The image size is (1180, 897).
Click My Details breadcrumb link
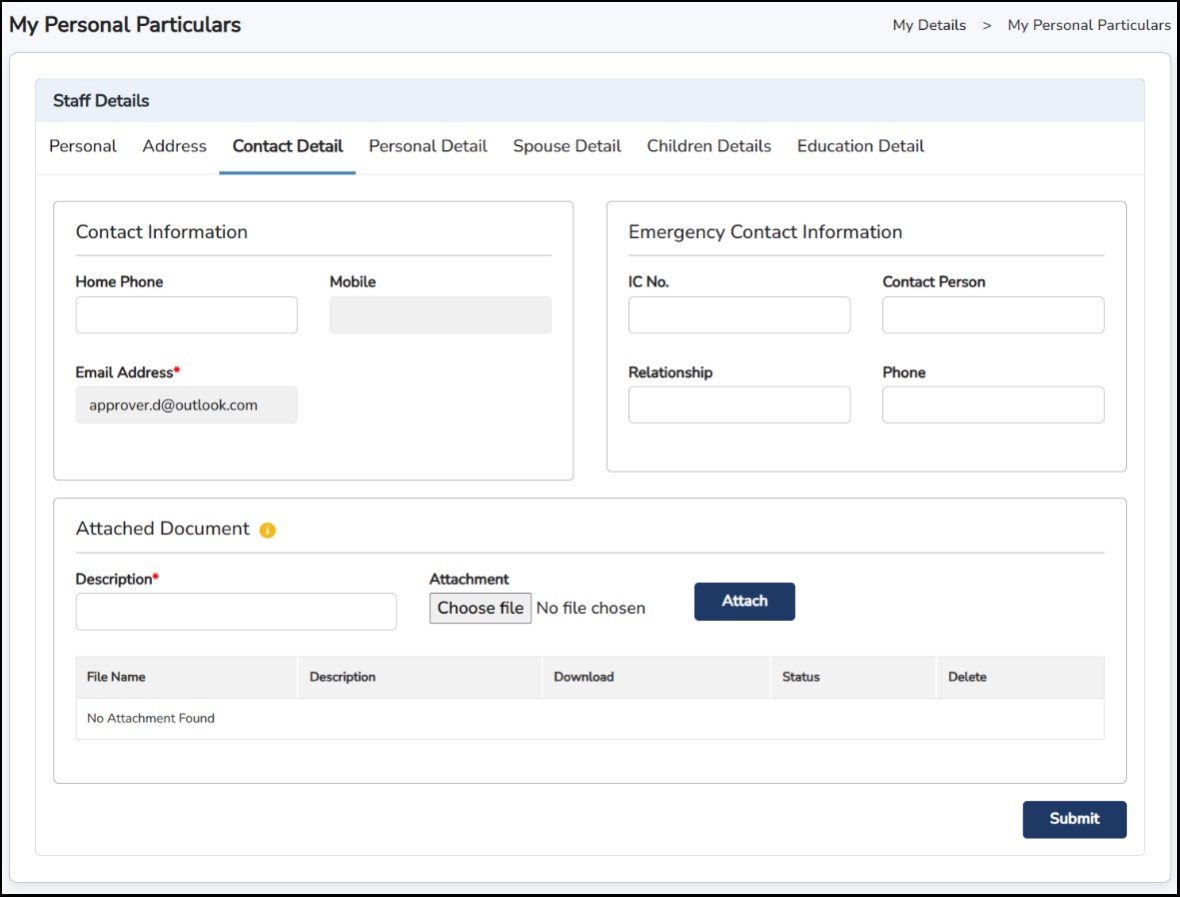[929, 25]
